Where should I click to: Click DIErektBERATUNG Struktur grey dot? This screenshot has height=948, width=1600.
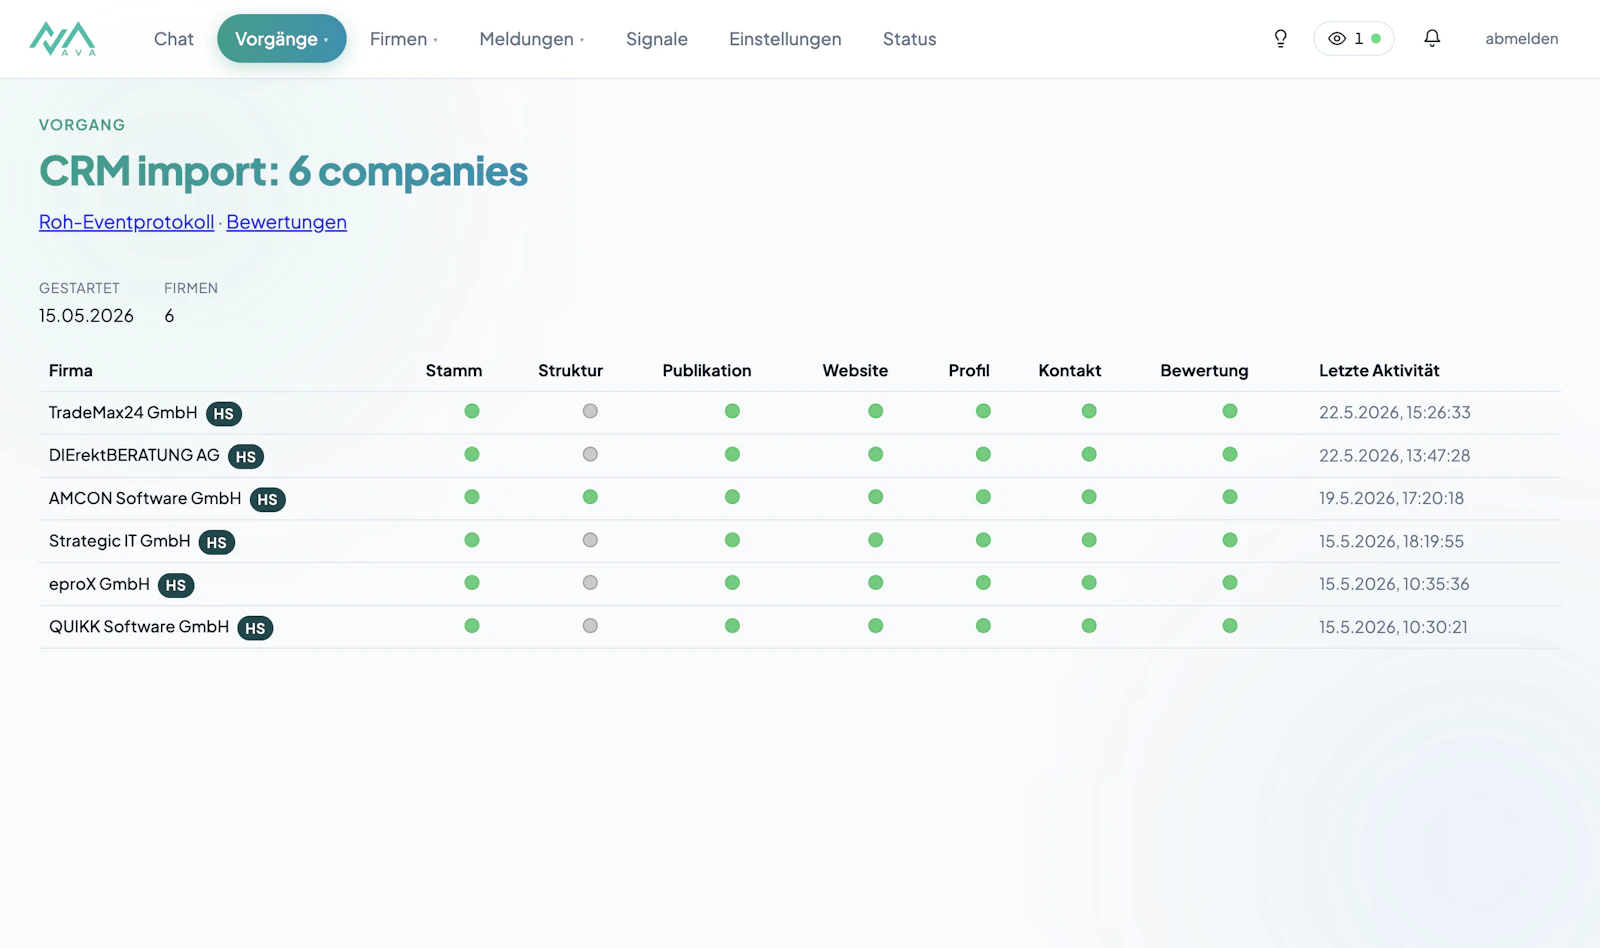tap(590, 454)
